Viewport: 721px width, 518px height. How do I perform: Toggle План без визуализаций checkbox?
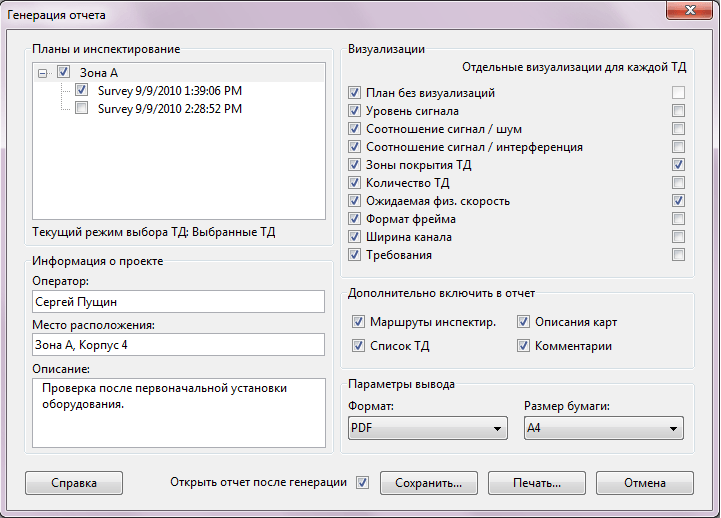(355, 93)
